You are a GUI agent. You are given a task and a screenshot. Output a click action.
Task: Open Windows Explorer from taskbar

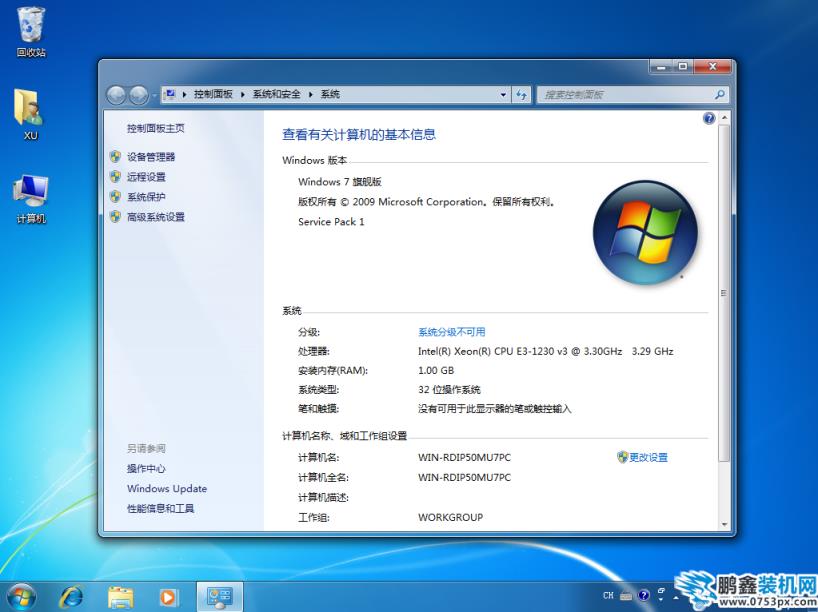[121, 597]
